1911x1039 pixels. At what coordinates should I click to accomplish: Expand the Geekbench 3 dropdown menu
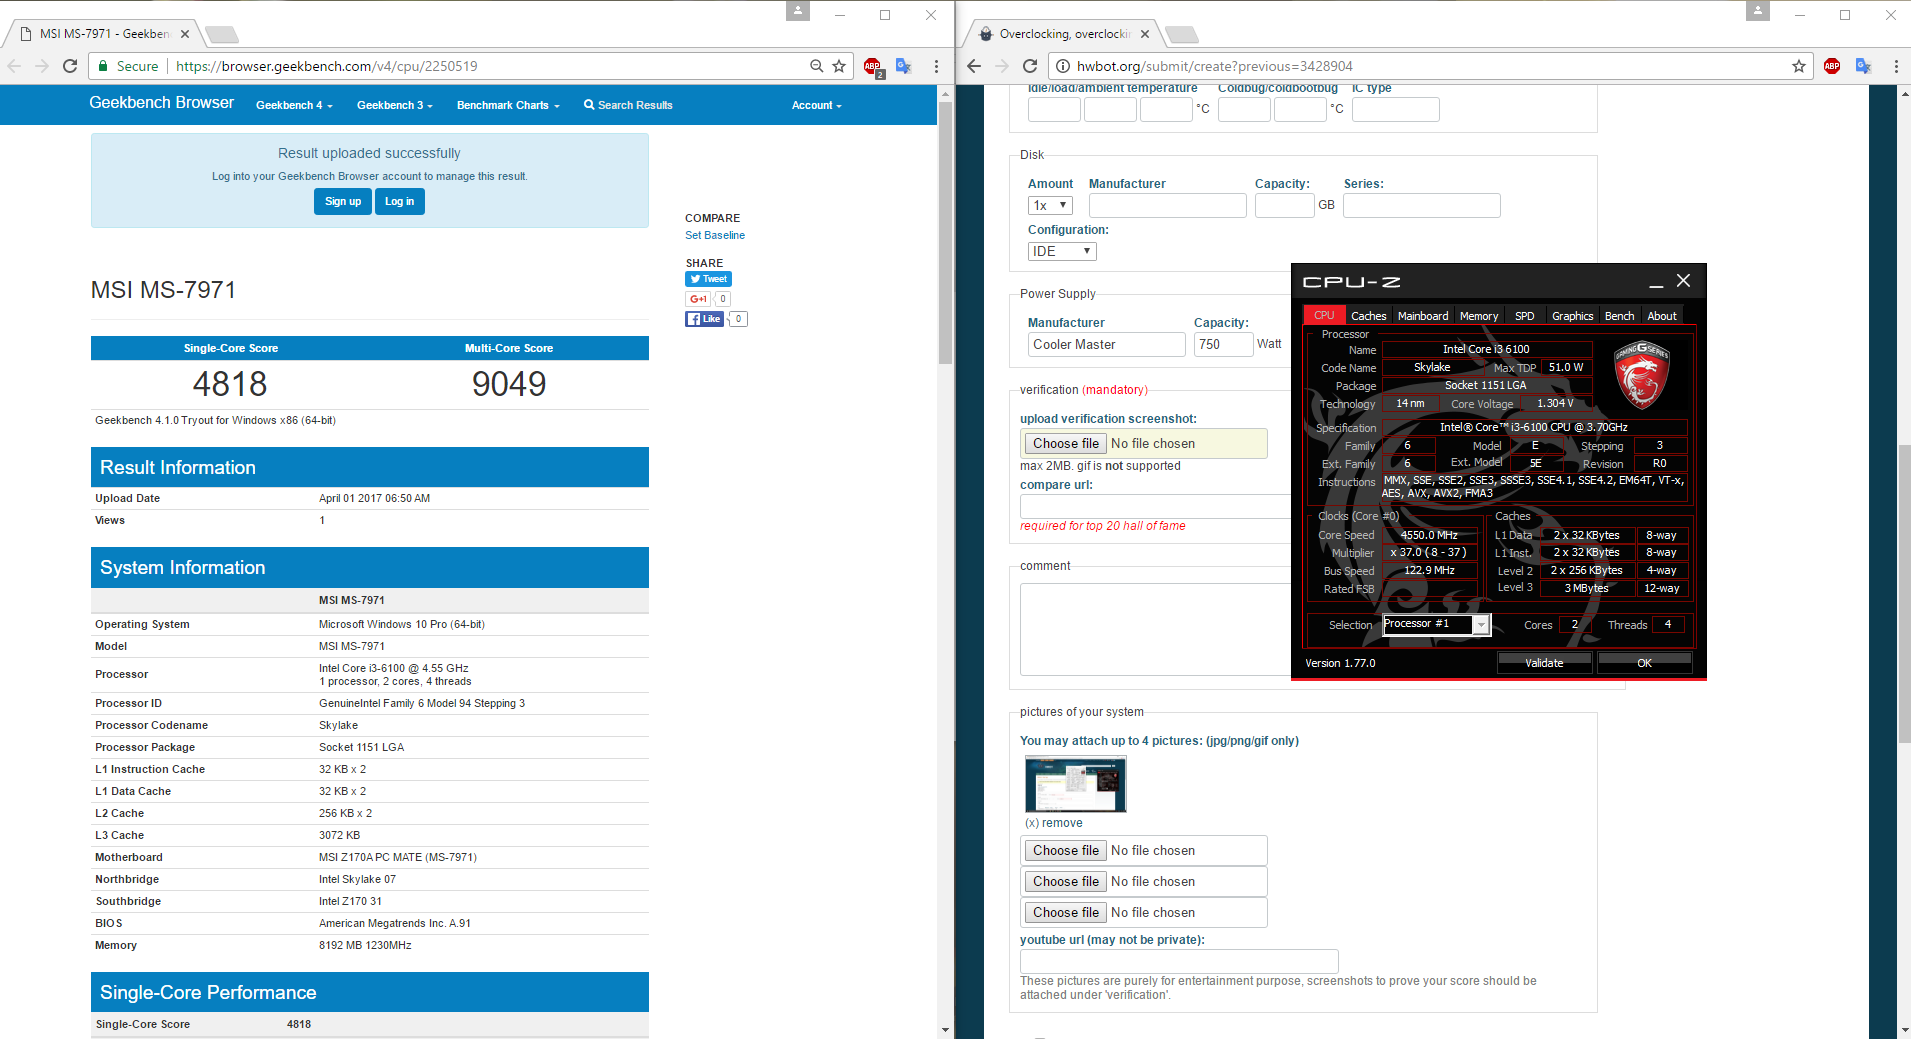pos(395,105)
